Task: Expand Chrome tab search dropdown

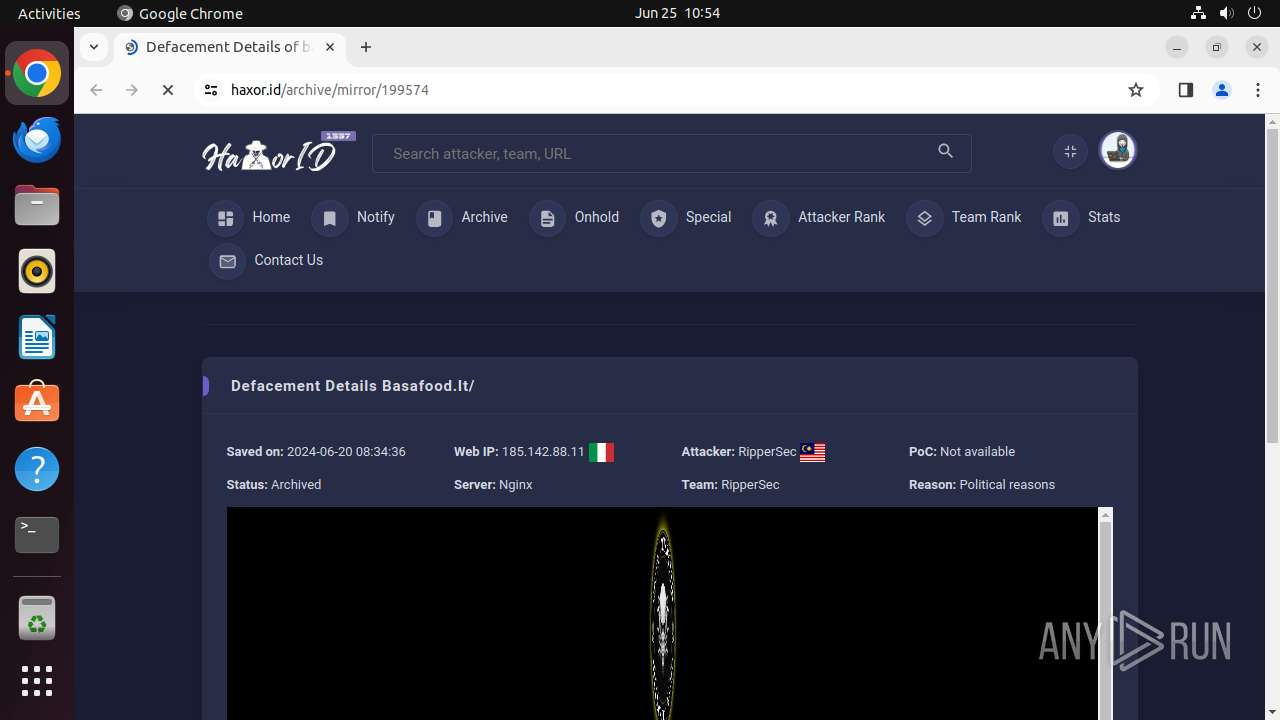Action: click(93, 47)
